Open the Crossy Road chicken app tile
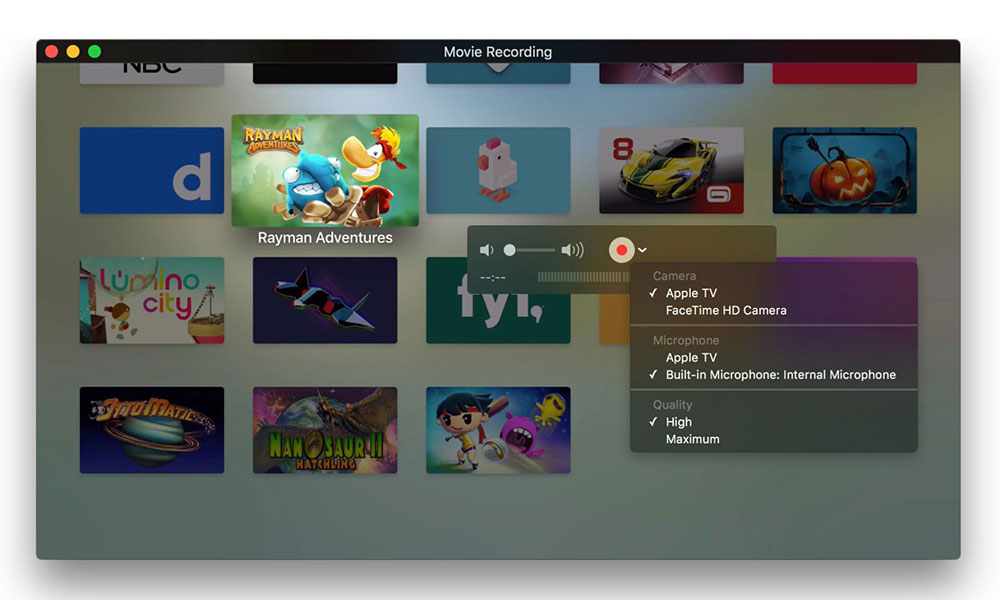1000x600 pixels. tap(498, 170)
